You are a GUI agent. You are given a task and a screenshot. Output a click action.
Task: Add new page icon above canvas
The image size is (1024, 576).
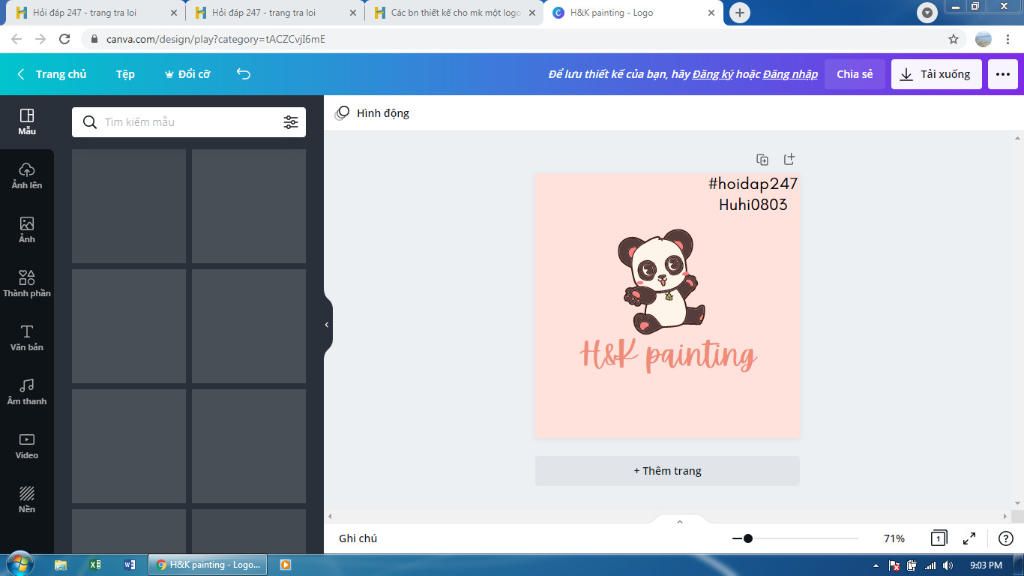(789, 159)
